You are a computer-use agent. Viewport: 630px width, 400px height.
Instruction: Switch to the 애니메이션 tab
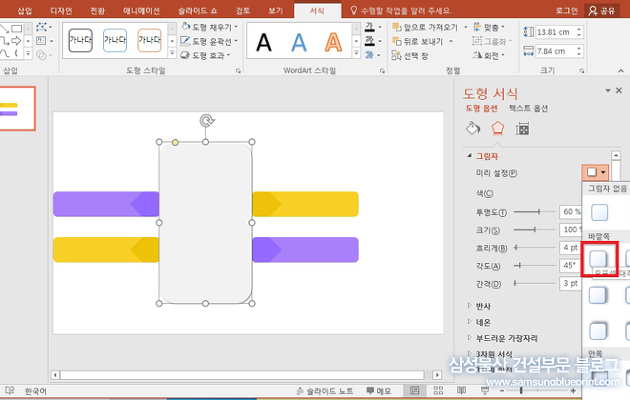click(x=141, y=11)
